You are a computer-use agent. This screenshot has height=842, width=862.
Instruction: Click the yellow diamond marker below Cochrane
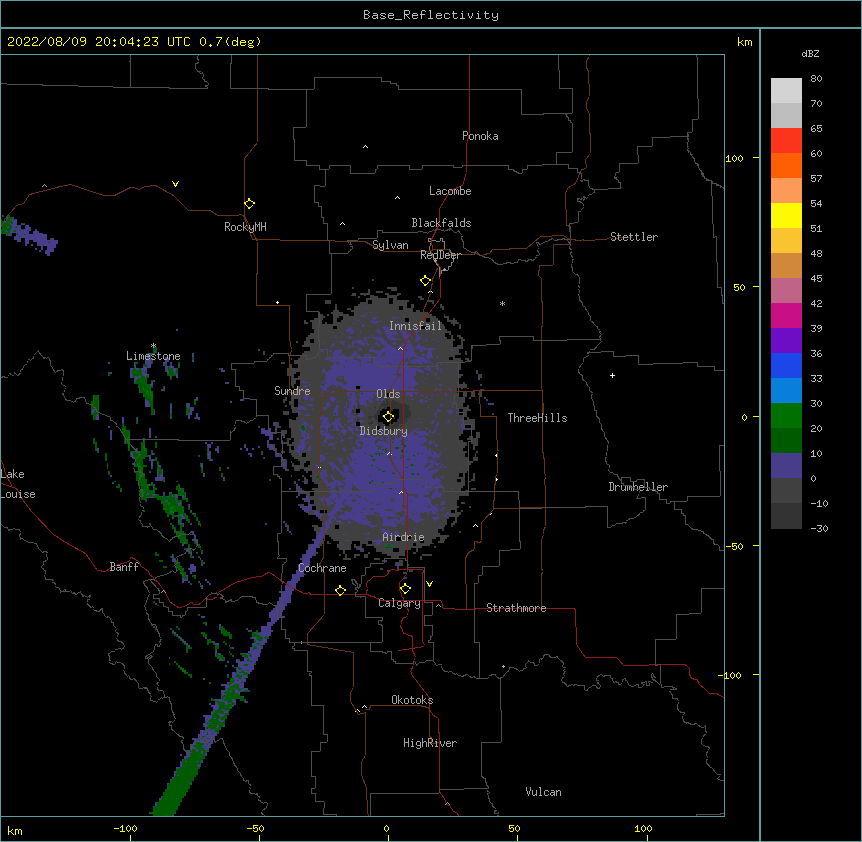(340, 590)
